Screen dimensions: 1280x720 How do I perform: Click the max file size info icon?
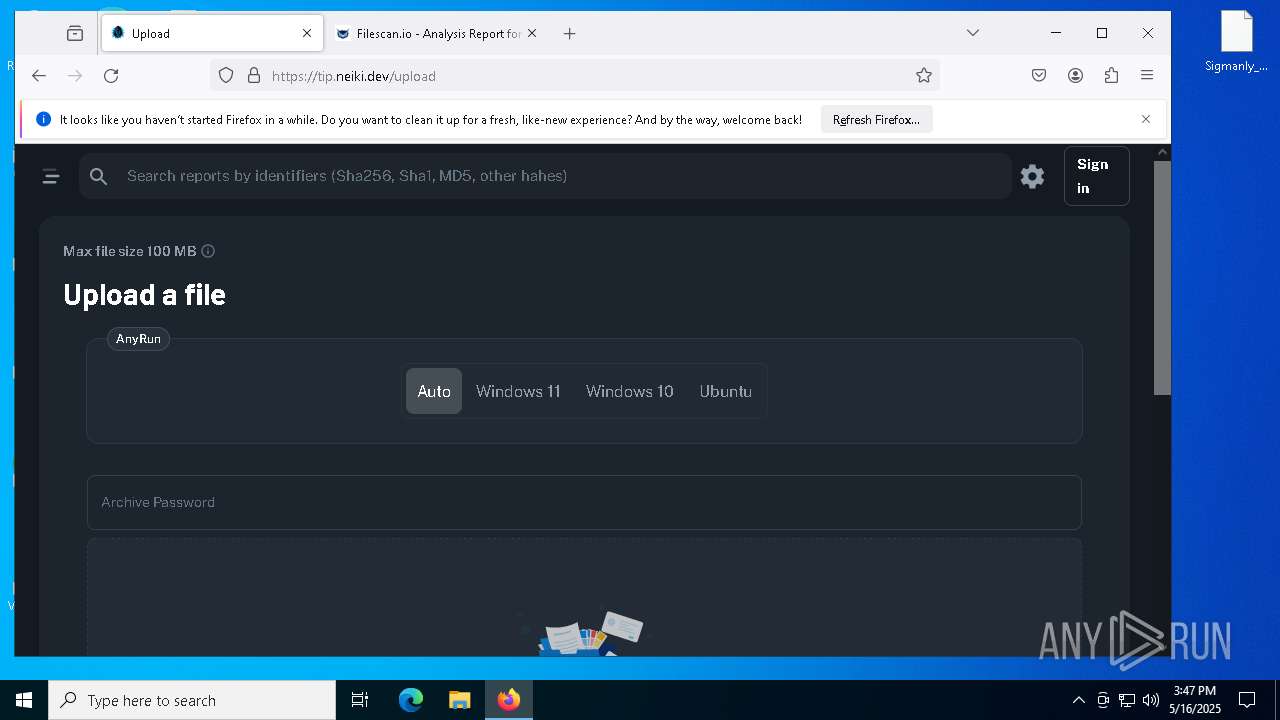pyautogui.click(x=208, y=251)
